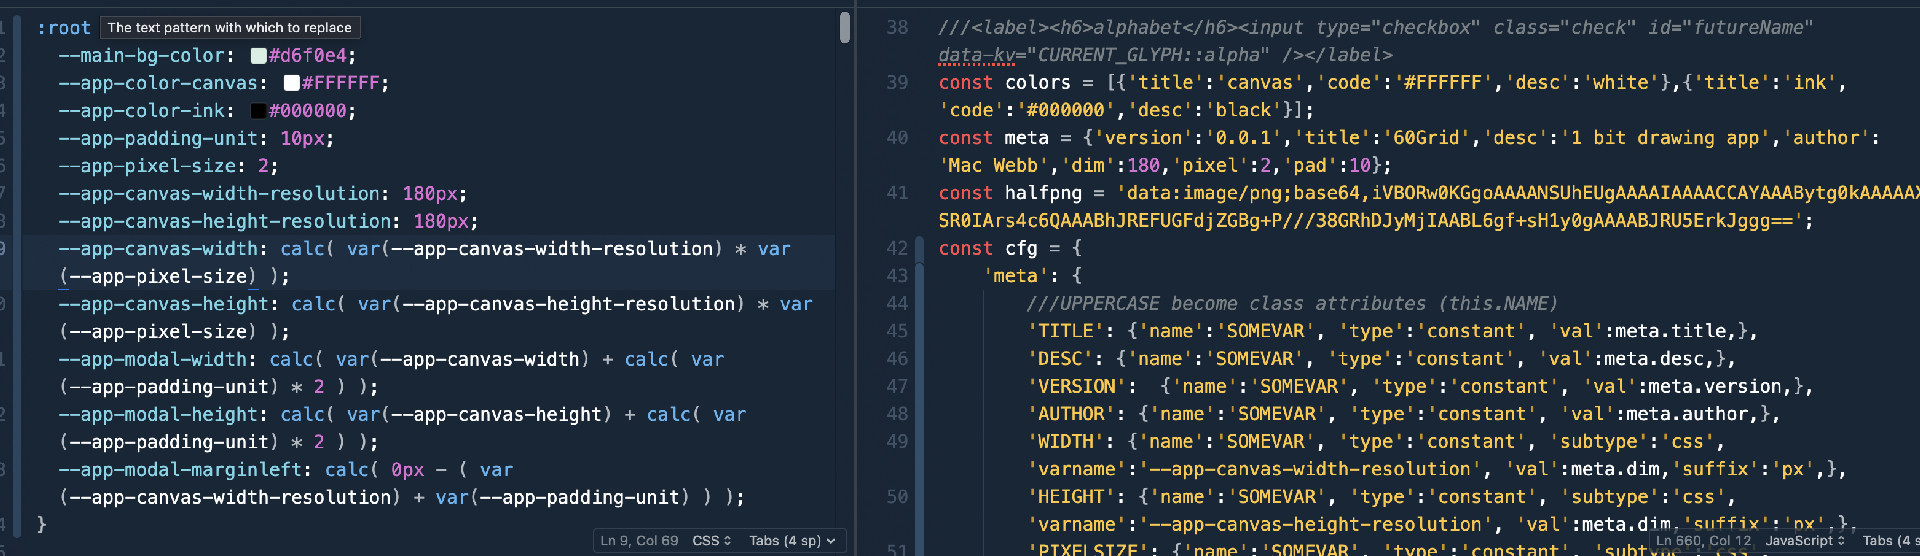The height and width of the screenshot is (556, 1920).
Task: Click the Ln 9, Col 69 position indicator
Action: click(x=639, y=541)
